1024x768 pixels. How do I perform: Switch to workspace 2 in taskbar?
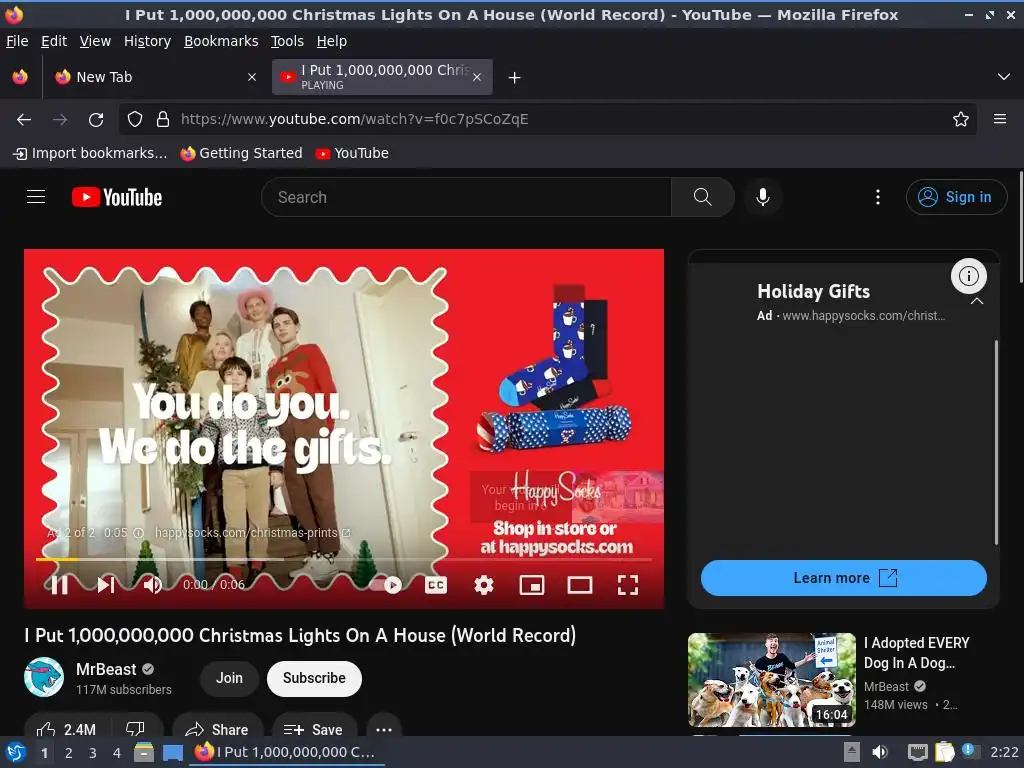click(69, 753)
